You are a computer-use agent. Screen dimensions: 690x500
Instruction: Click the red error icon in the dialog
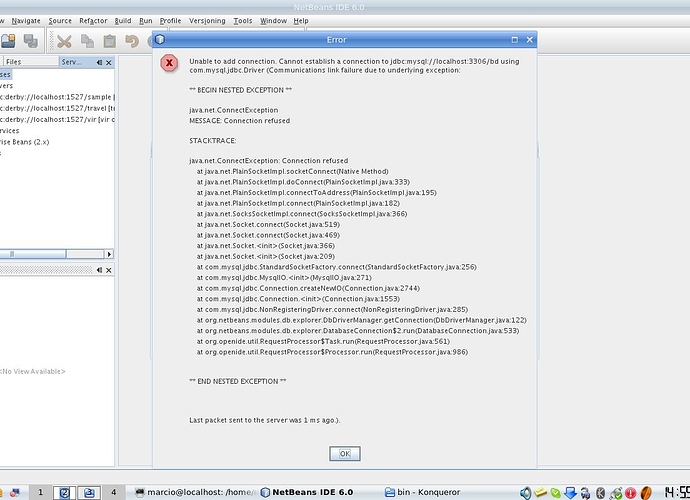point(169,63)
